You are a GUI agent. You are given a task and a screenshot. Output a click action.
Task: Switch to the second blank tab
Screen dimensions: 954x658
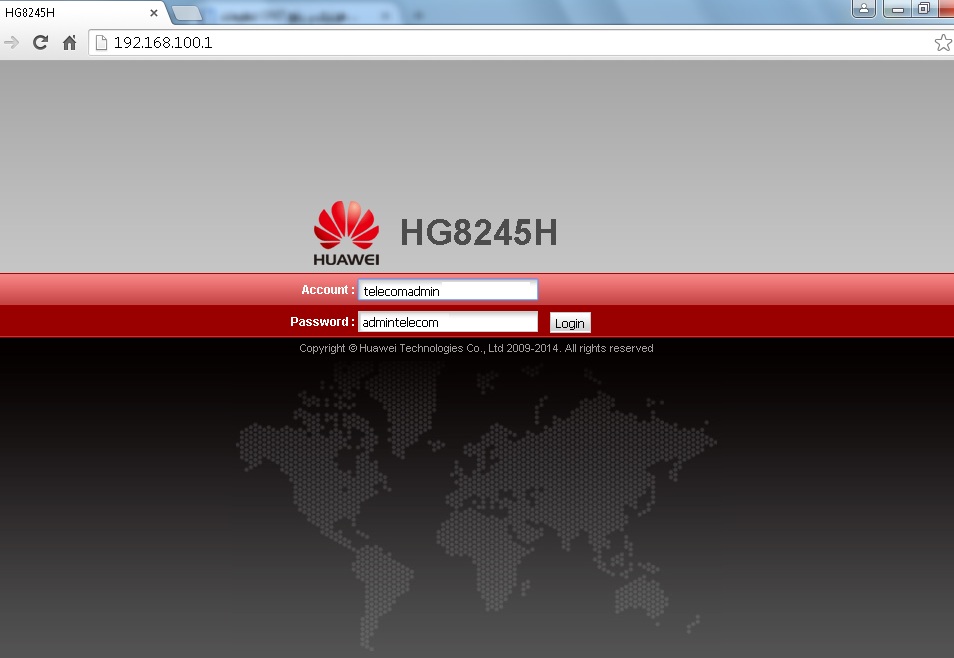tap(188, 14)
